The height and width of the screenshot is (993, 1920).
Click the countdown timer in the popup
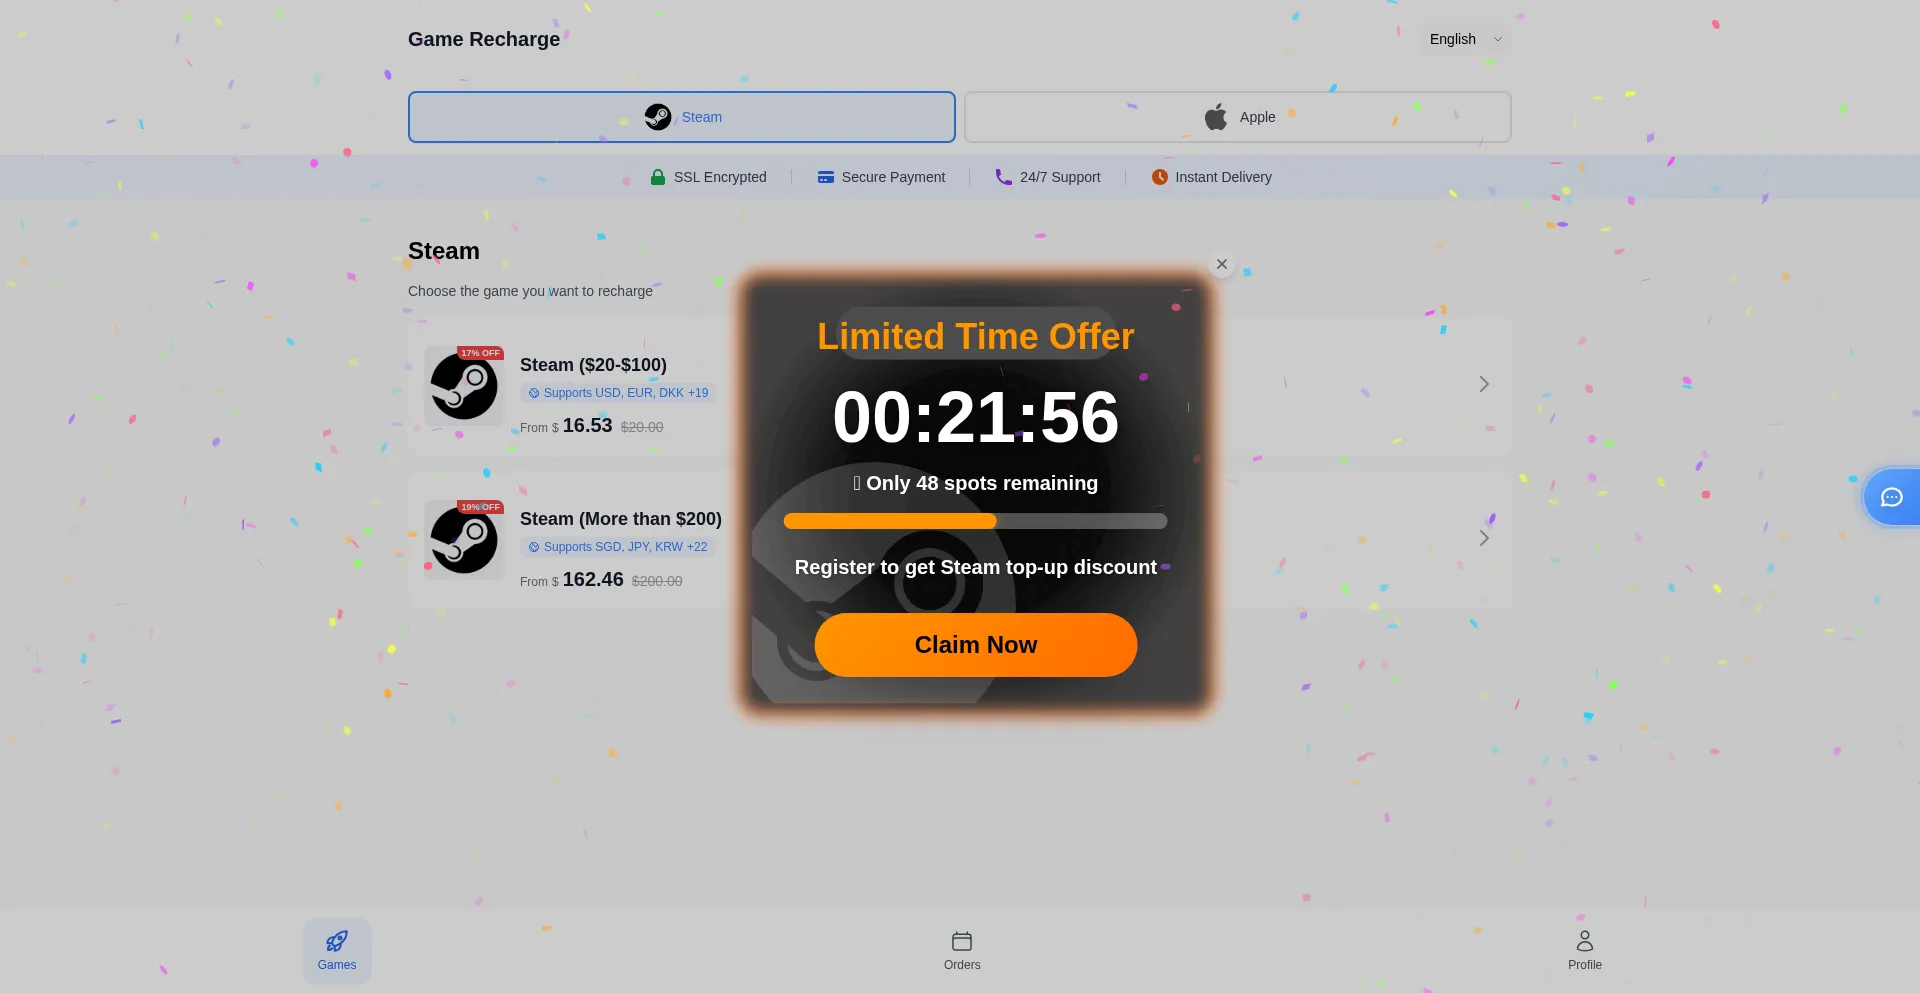pos(976,417)
